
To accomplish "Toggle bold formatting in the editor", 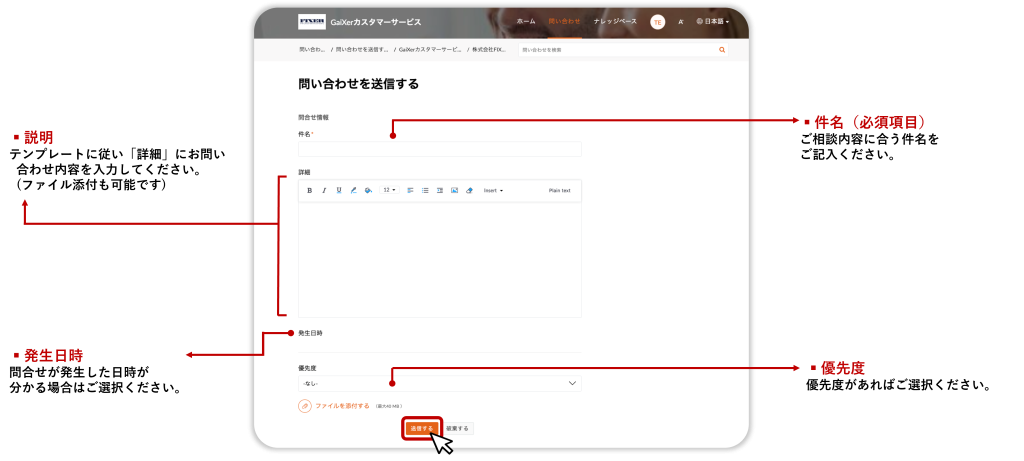I will [x=309, y=190].
